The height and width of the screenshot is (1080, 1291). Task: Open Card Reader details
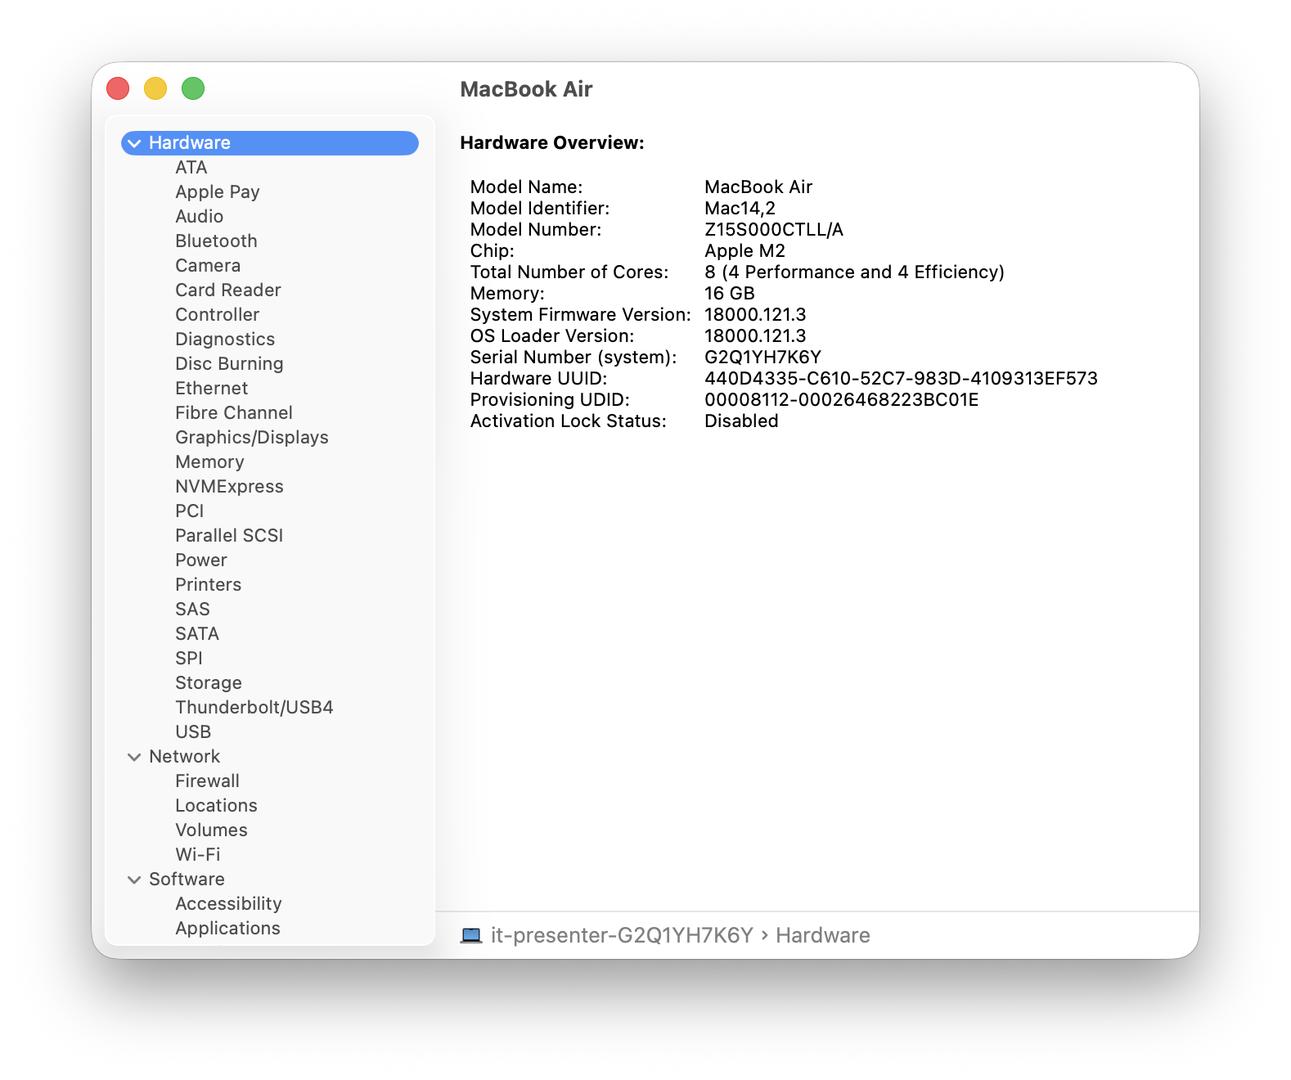point(228,290)
